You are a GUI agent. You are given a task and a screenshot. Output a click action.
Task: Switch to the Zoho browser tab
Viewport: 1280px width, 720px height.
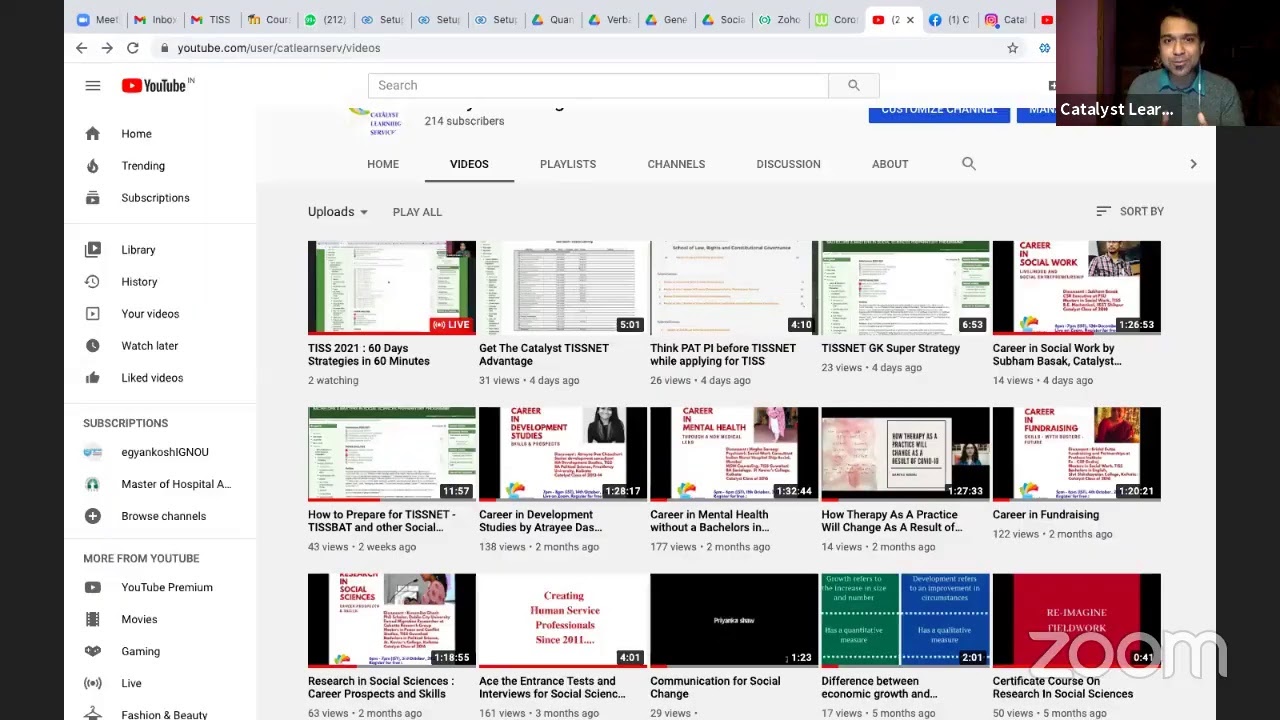click(781, 20)
